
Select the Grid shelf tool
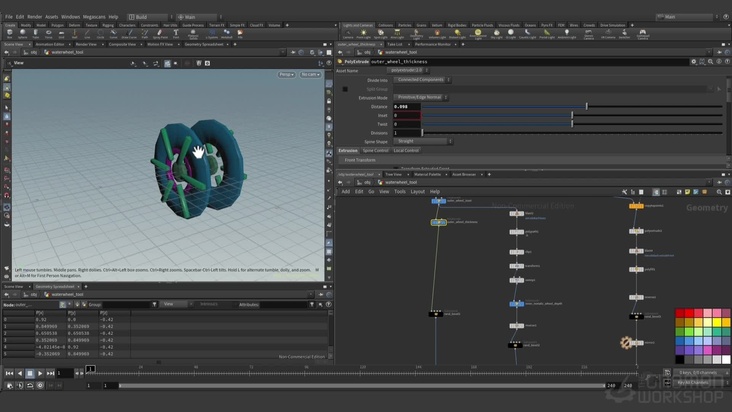click(61, 34)
